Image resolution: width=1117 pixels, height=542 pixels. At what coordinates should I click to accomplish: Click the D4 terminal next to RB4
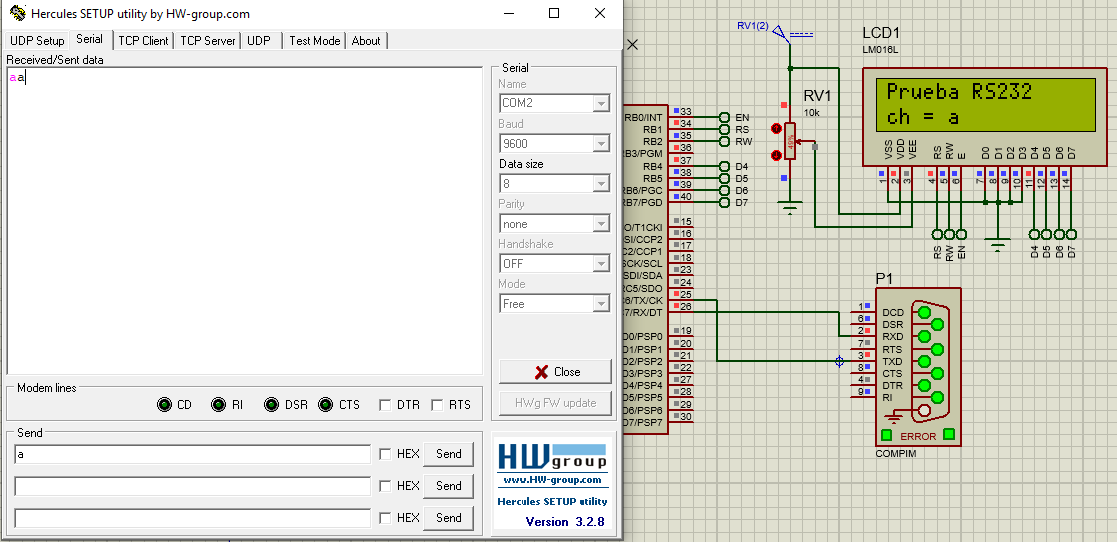[x=724, y=166]
